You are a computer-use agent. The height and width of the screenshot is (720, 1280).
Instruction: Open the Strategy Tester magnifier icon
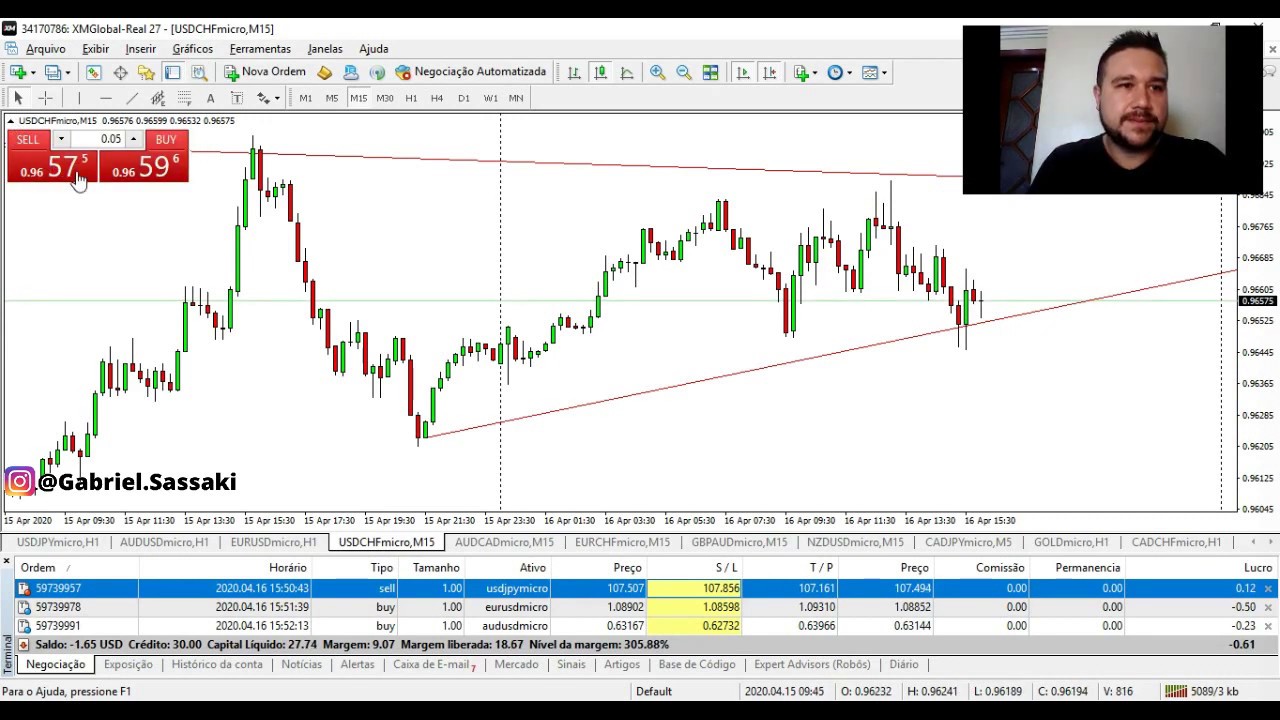click(x=199, y=72)
